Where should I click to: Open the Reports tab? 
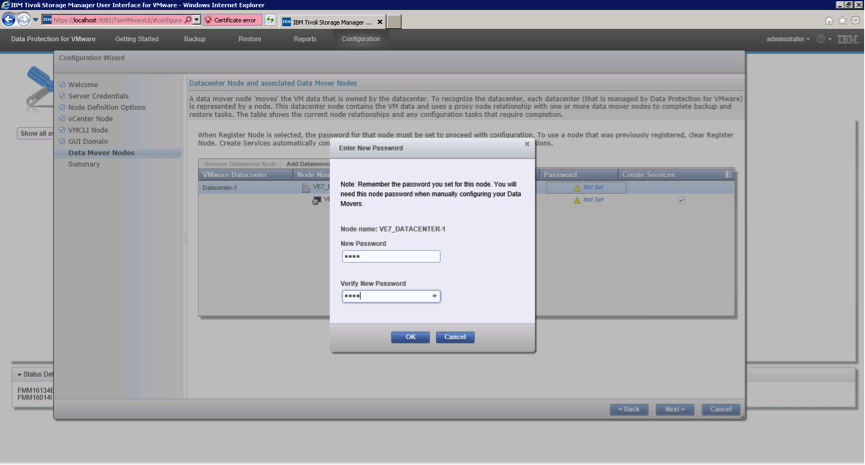point(305,39)
